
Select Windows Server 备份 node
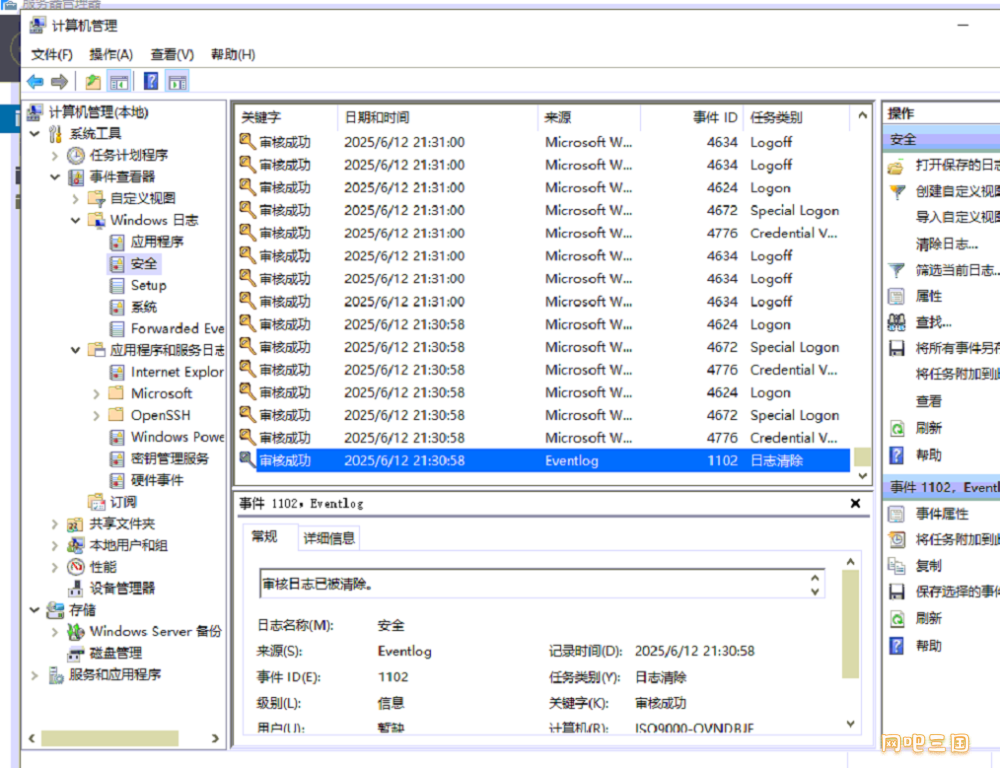click(x=156, y=631)
